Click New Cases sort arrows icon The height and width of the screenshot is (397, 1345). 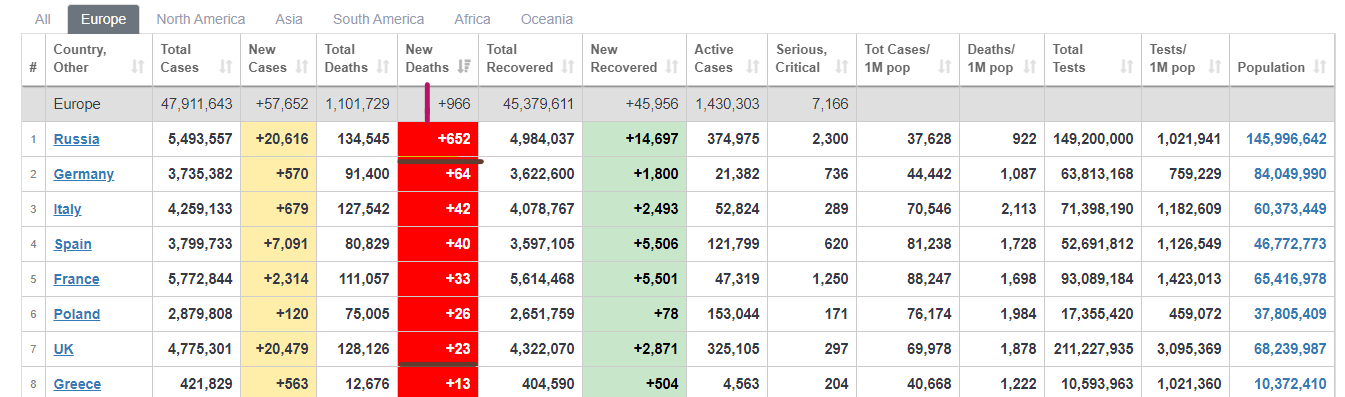coord(301,67)
